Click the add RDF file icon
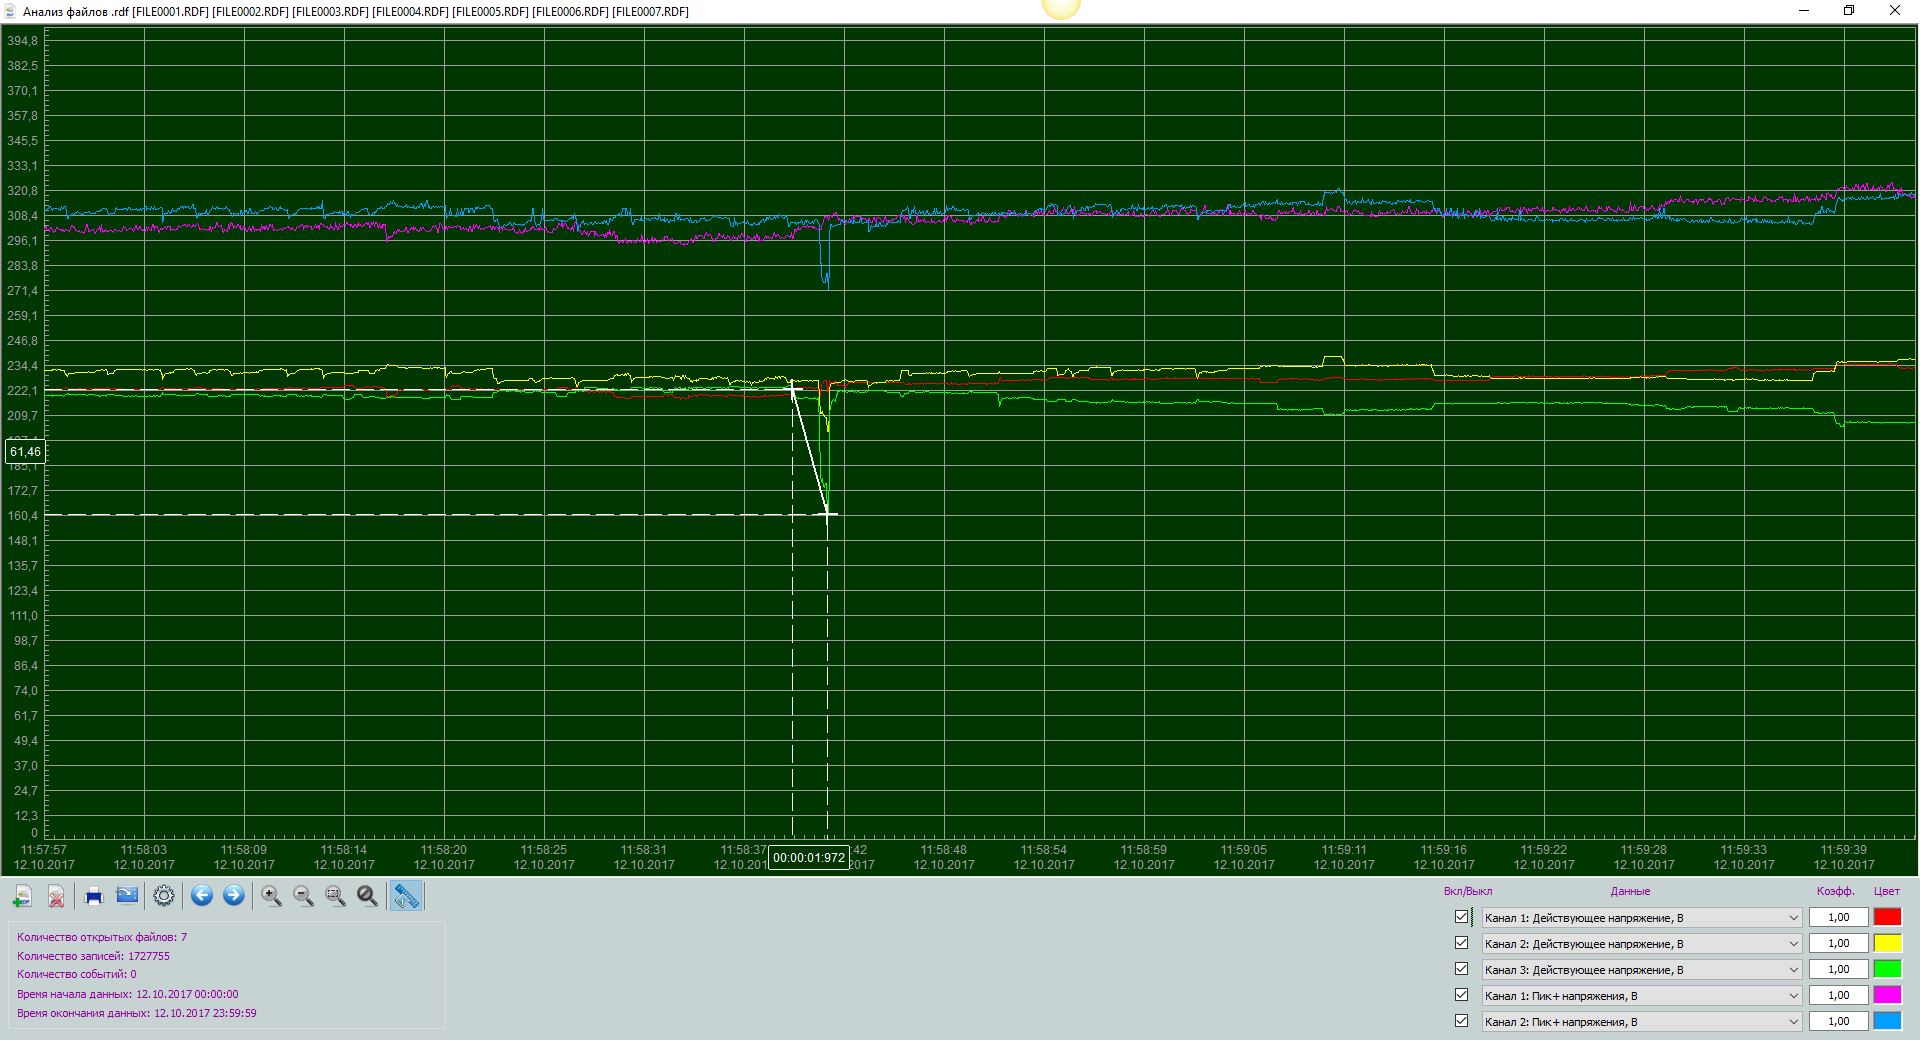Image resolution: width=1920 pixels, height=1040 pixels. pos(23,896)
